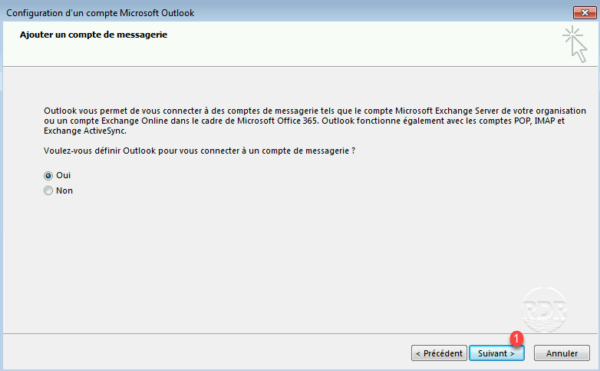Screen dimensions: 600x371
Task: Click the Microsoft Exchange Server phrase
Action: (x=447, y=111)
